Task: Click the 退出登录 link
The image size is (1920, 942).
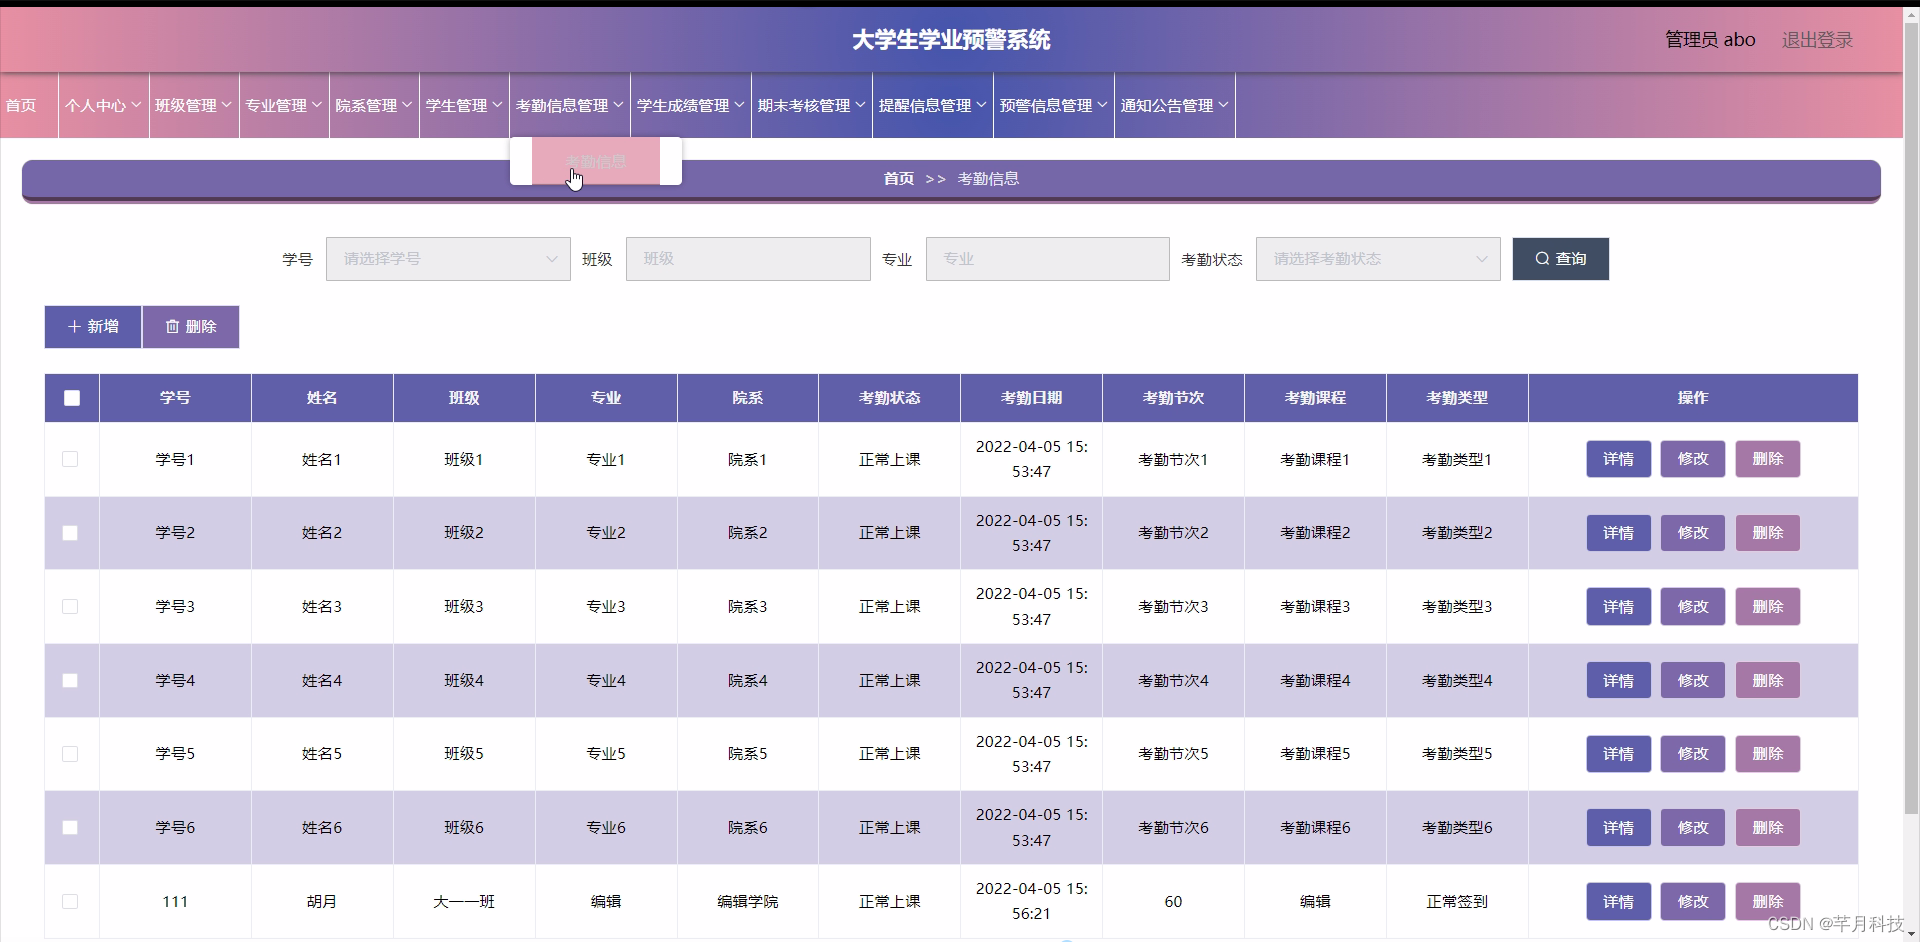Action: [x=1816, y=40]
